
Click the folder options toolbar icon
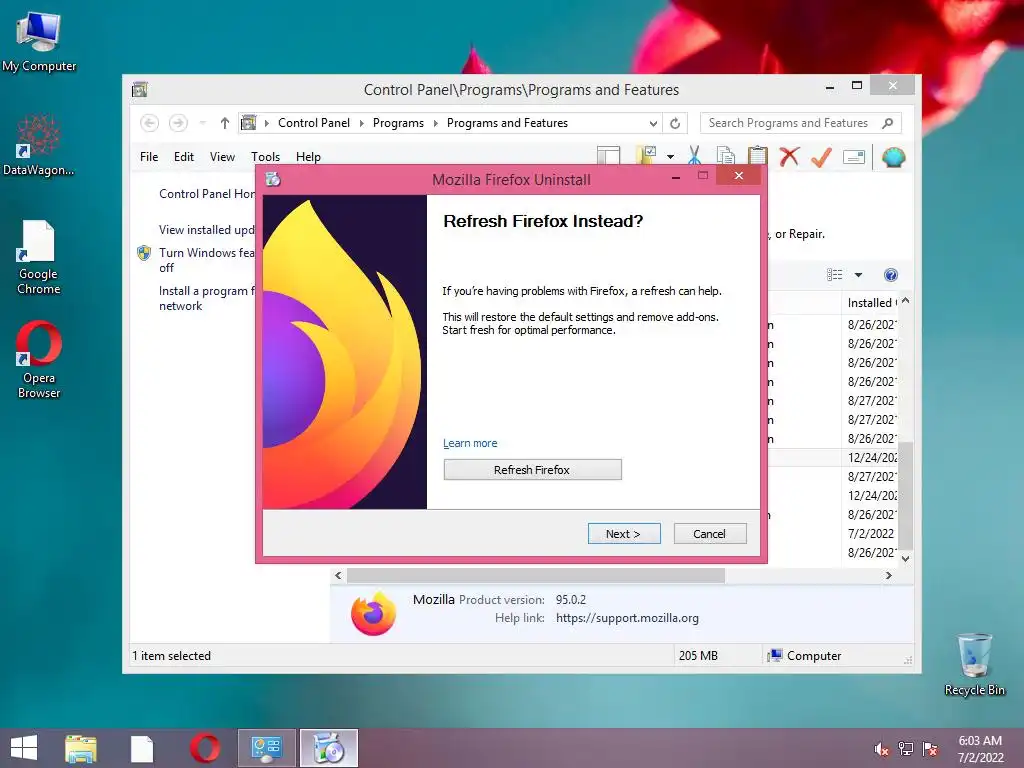646,155
